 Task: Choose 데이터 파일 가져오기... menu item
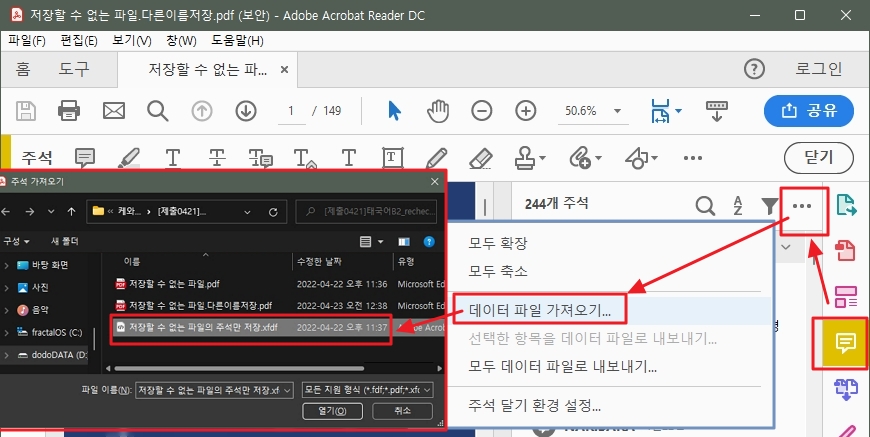point(540,311)
